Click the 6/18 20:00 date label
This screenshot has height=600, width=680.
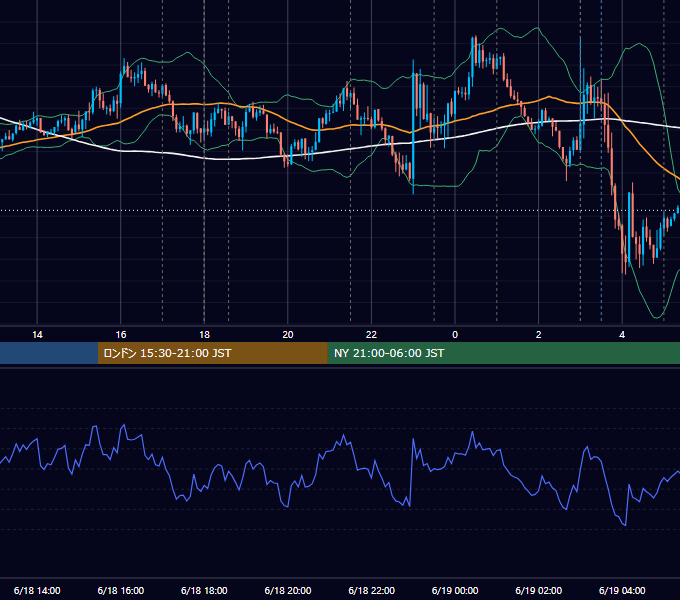pyautogui.click(x=288, y=590)
